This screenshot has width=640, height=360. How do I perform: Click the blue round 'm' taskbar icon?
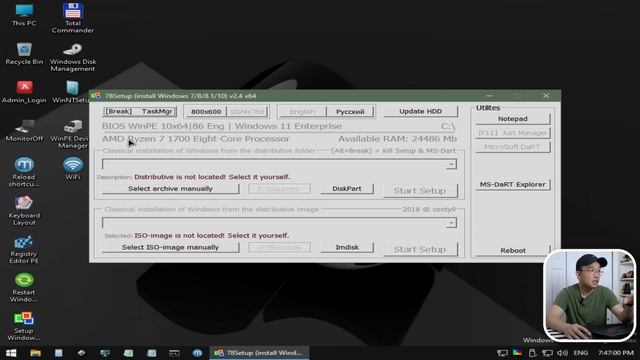point(198,353)
